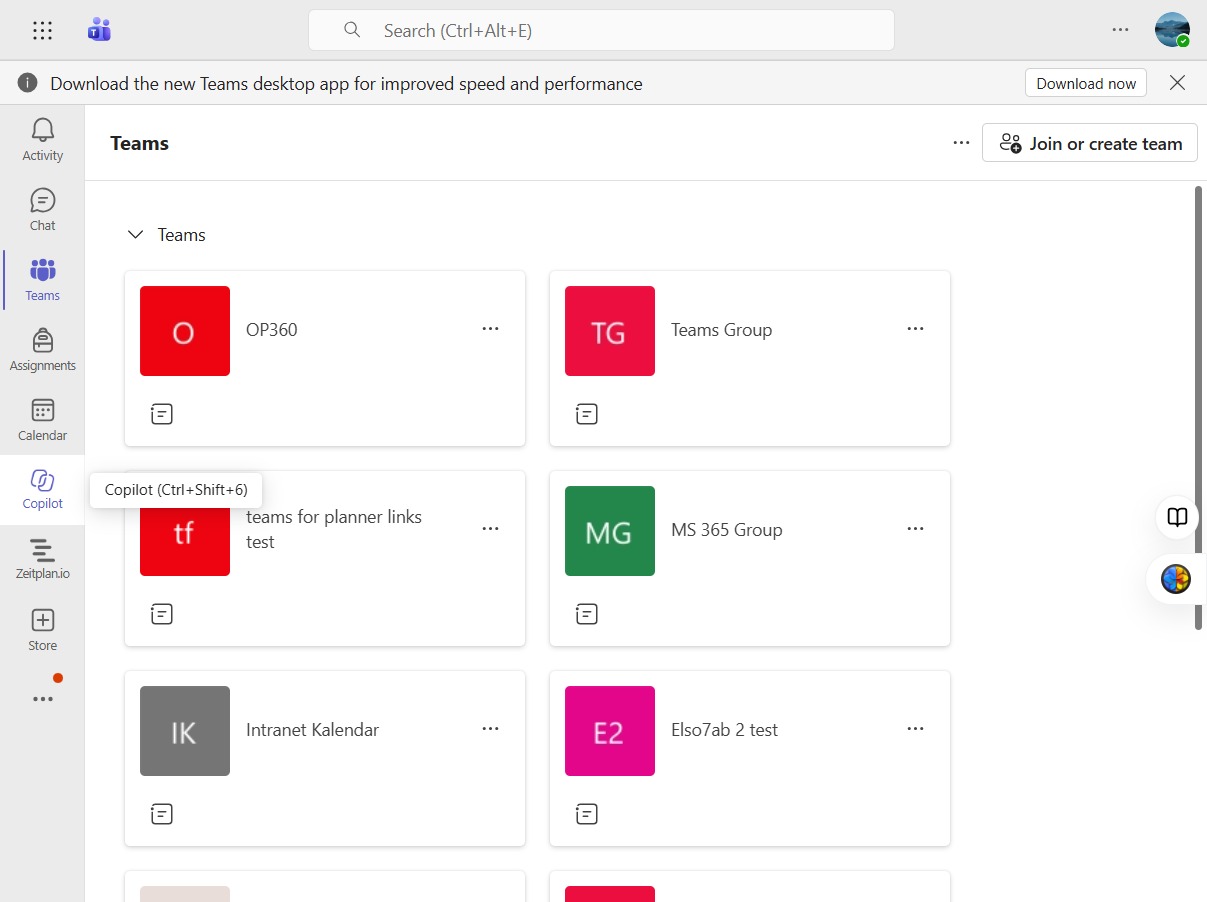Viewport: 1207px width, 902px height.
Task: Open the Store in sidebar
Action: pos(42,630)
